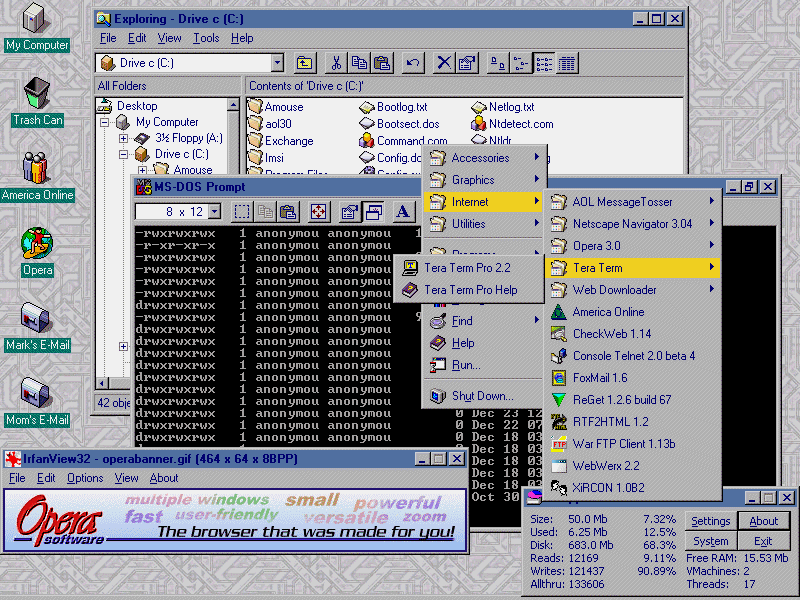800x600 pixels.
Task: Click the All Folders tree scroll-up arrow
Action: (233, 105)
